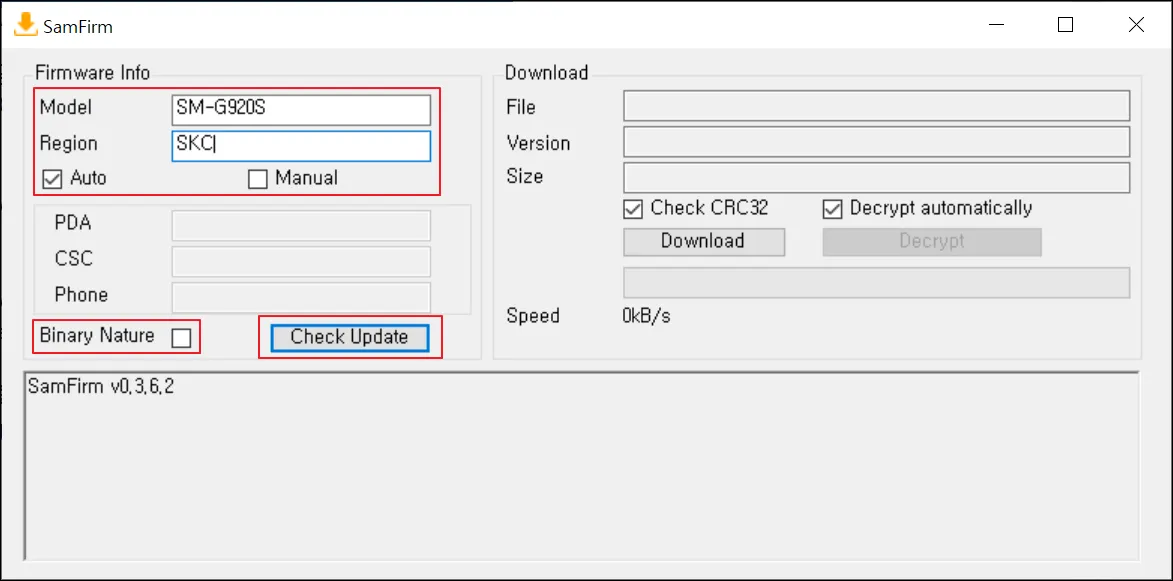
Task: Click the 'Download' group label
Action: pyautogui.click(x=546, y=73)
